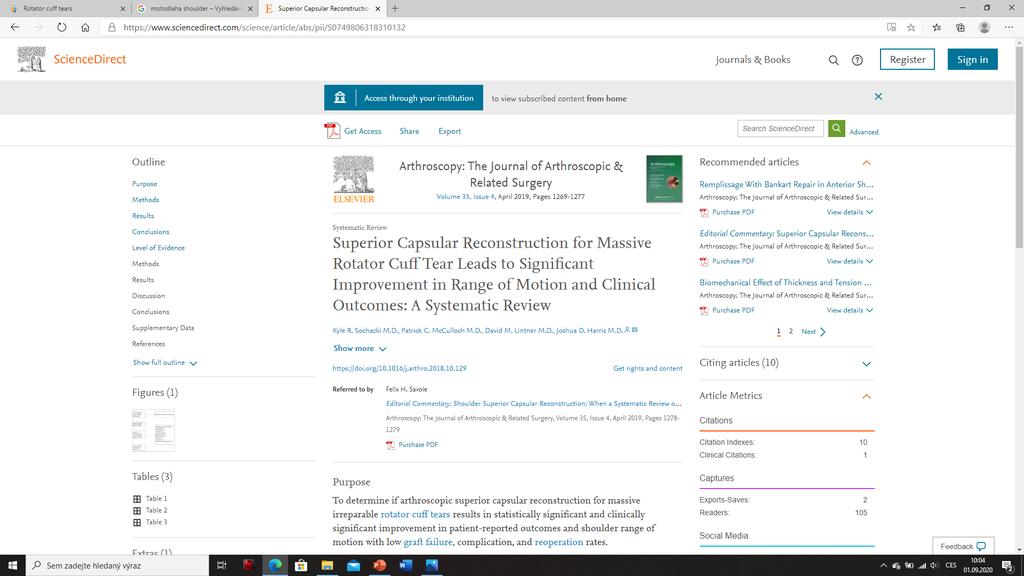The width and height of the screenshot is (1024, 576).
Task: Go back with the browser back arrow
Action: 14,27
